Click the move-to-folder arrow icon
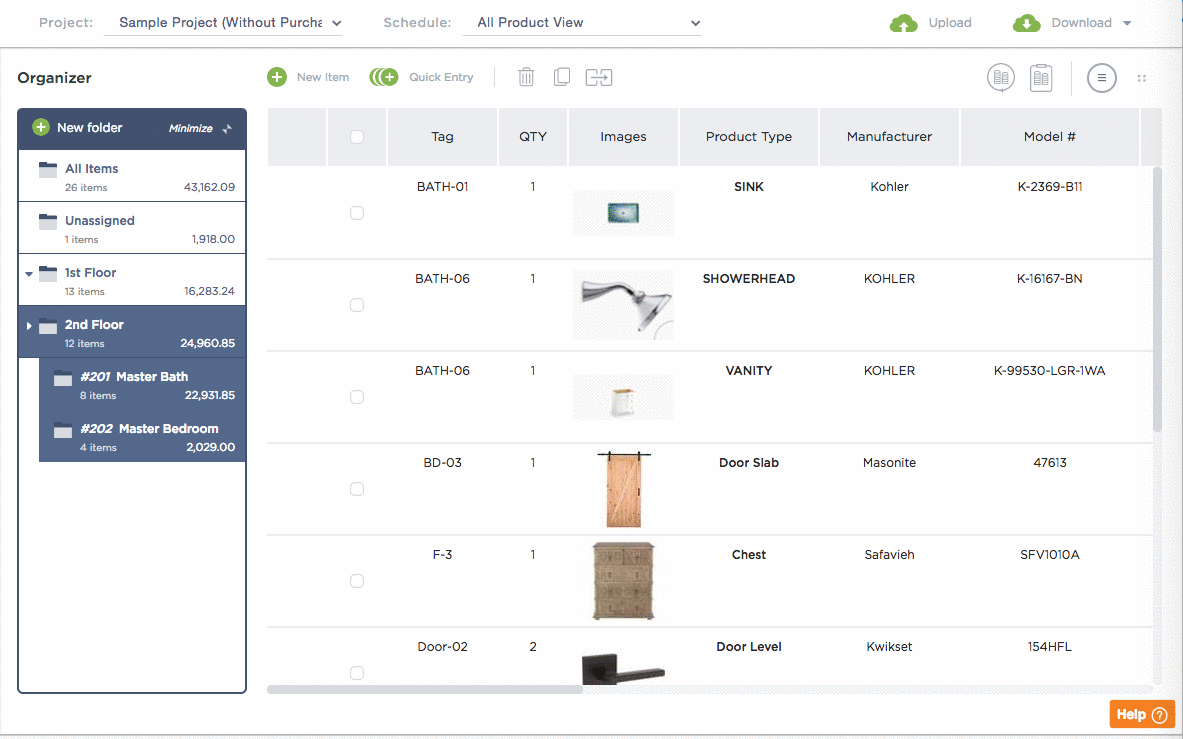The width and height of the screenshot is (1183, 739). 599,77
